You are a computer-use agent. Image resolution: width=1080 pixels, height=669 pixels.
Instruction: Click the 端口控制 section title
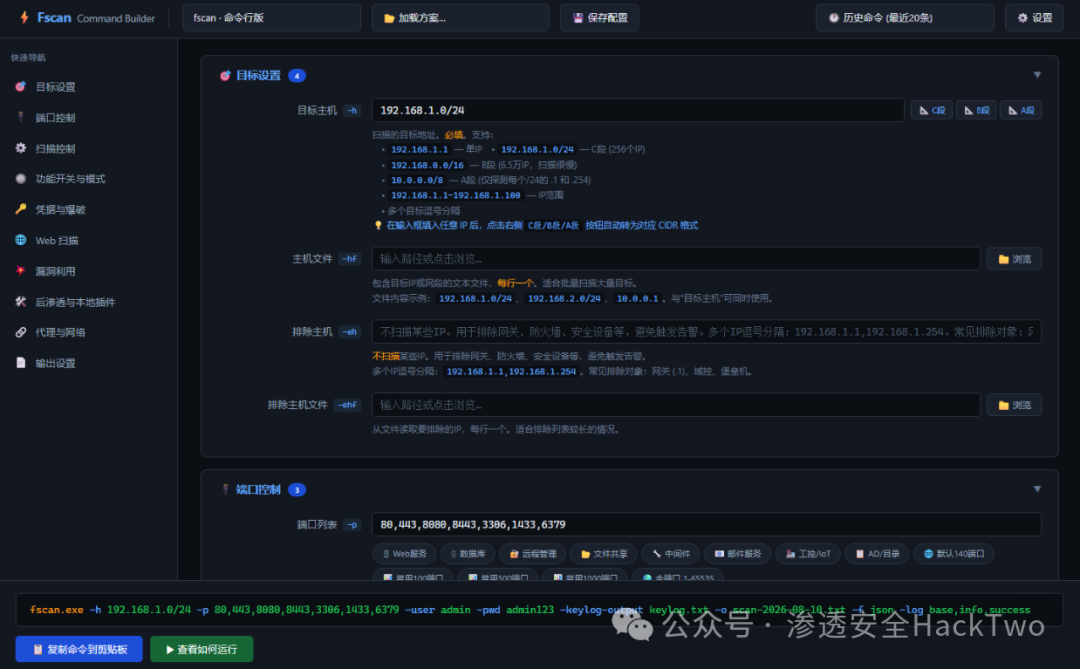click(x=258, y=490)
